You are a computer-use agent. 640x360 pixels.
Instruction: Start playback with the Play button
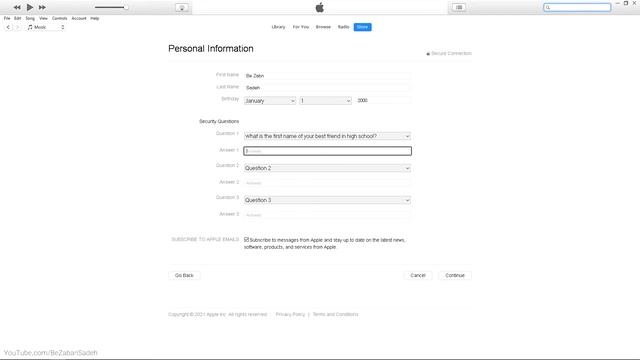click(x=30, y=7)
